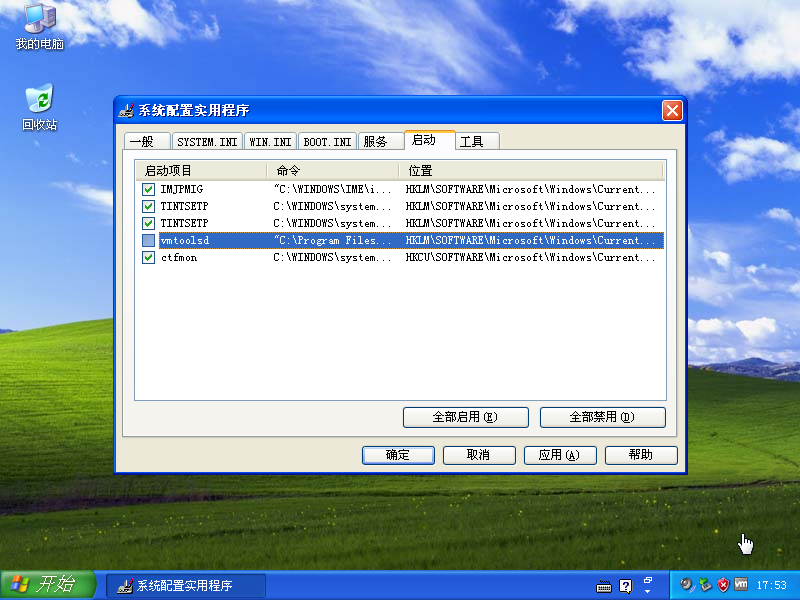Image resolution: width=800 pixels, height=600 pixels.
Task: Click the keyboard icon on the language bar
Action: pyautogui.click(x=603, y=586)
